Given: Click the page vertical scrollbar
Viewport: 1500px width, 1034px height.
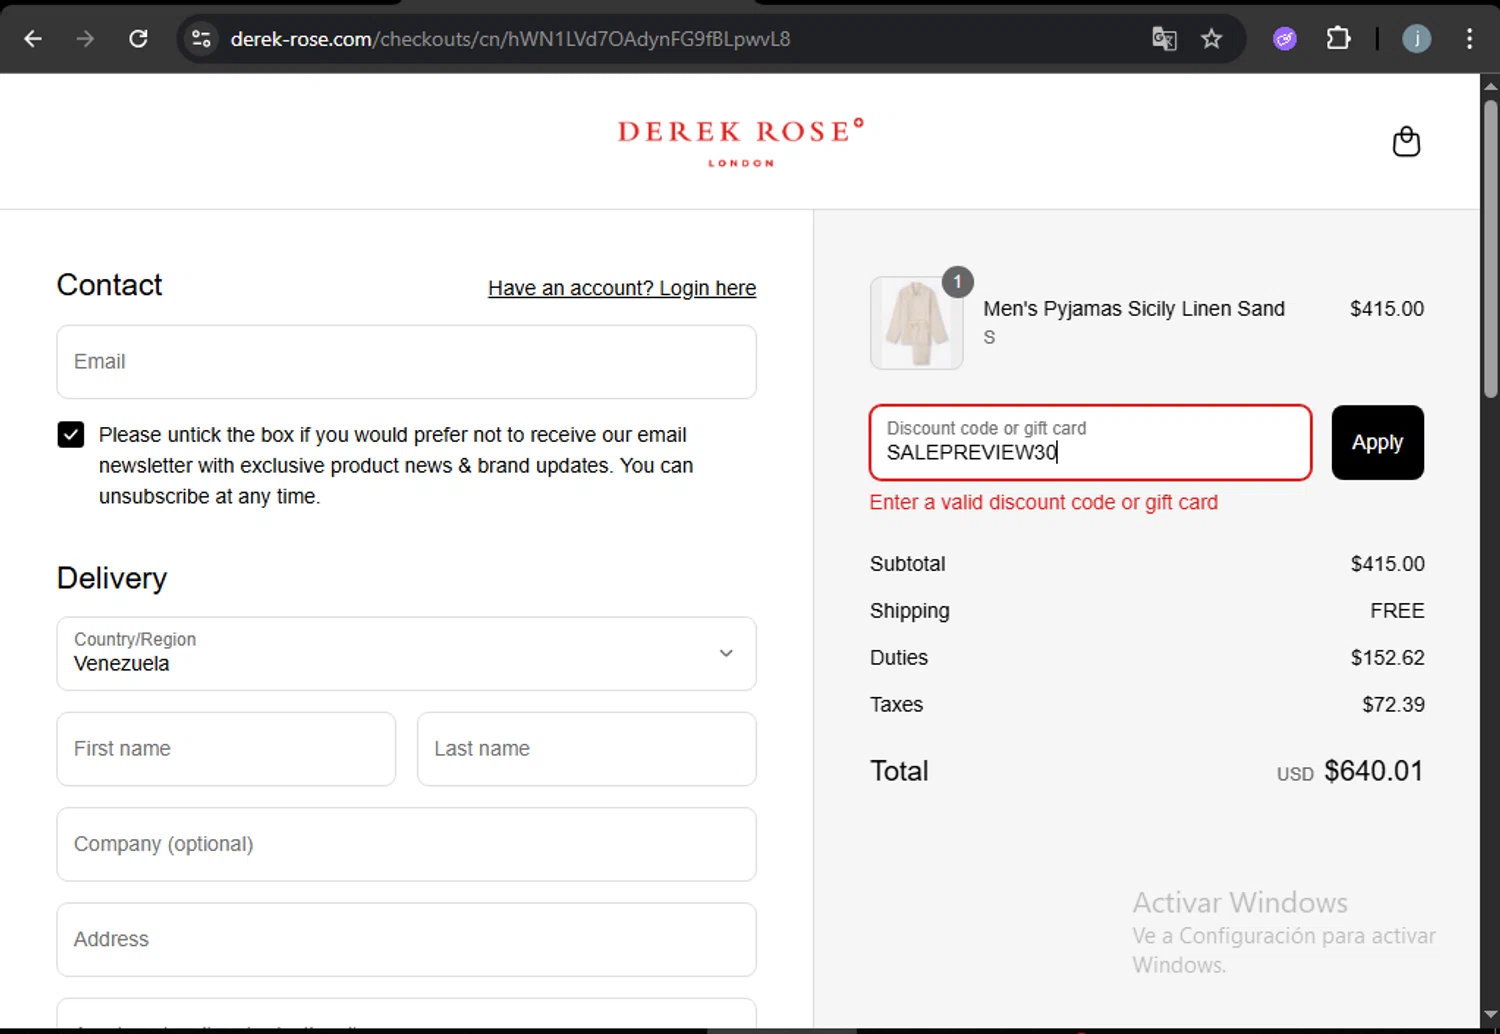Looking at the screenshot, I should click(x=1490, y=250).
